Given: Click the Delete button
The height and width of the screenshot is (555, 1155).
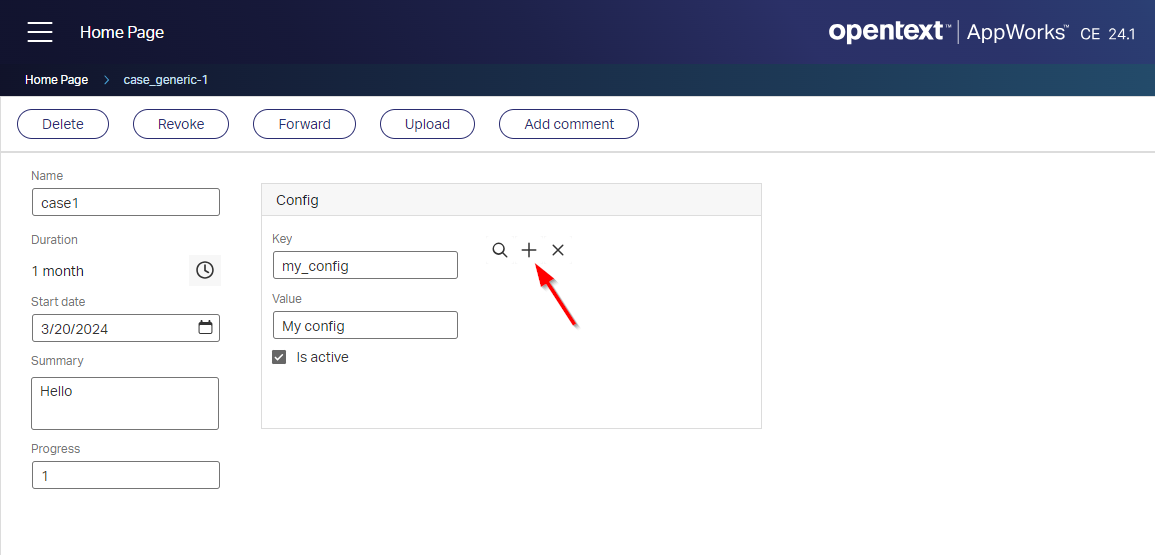Looking at the screenshot, I should click(x=63, y=124).
